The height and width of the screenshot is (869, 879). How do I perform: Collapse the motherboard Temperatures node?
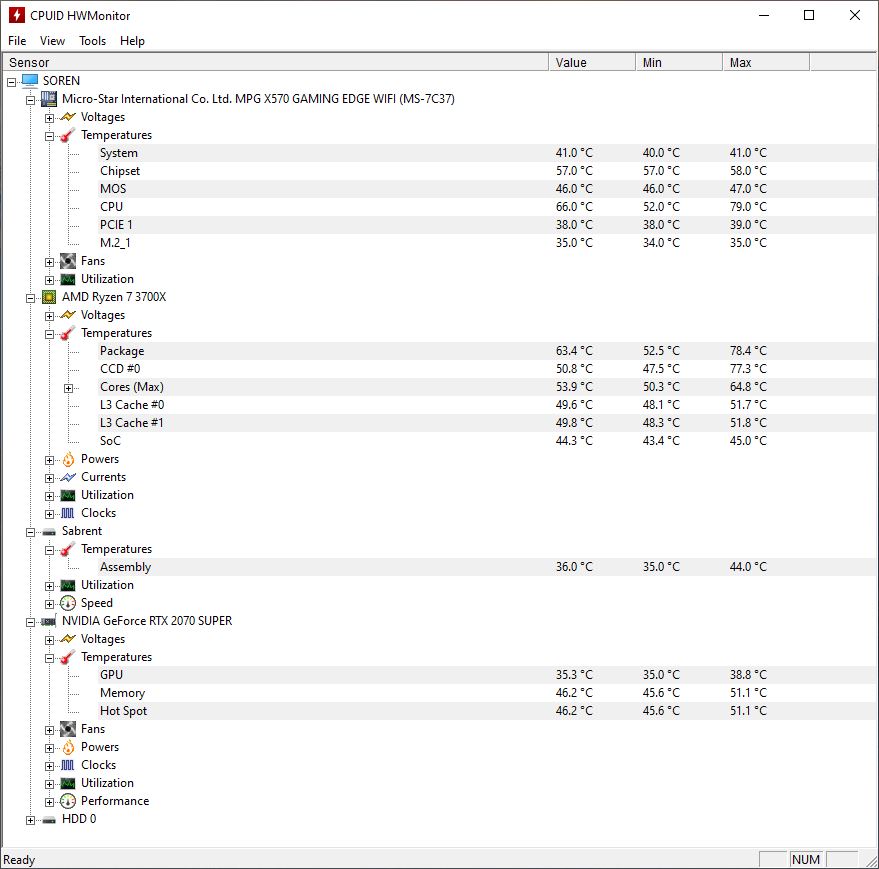[x=49, y=137]
